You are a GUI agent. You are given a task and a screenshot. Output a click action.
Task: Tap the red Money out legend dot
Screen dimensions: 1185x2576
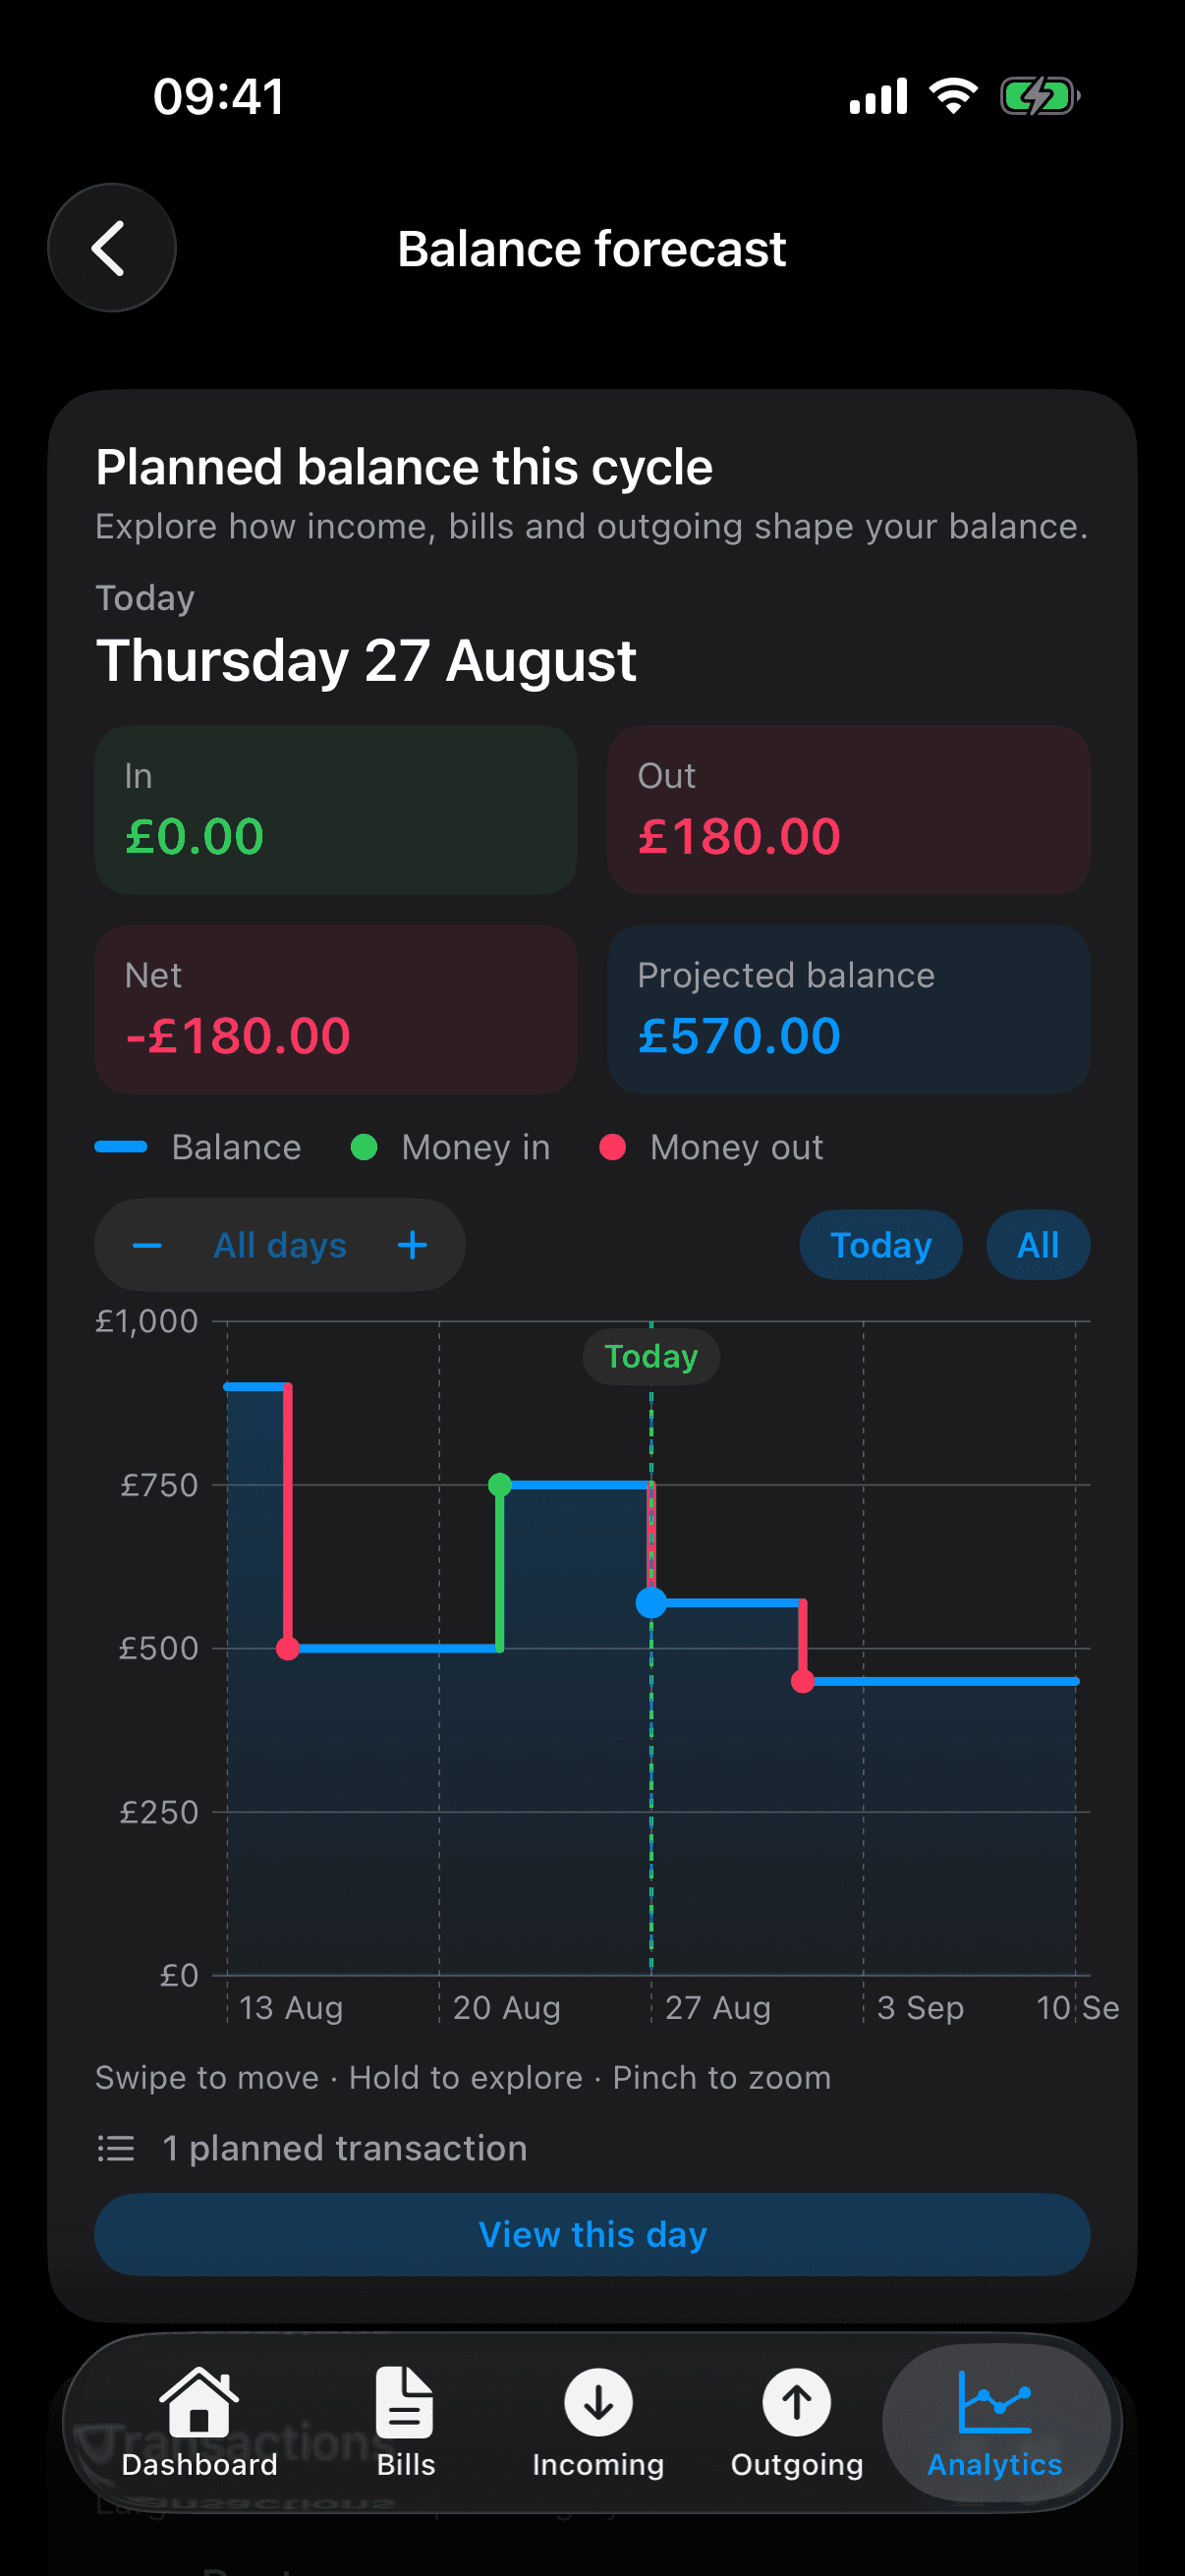[612, 1147]
